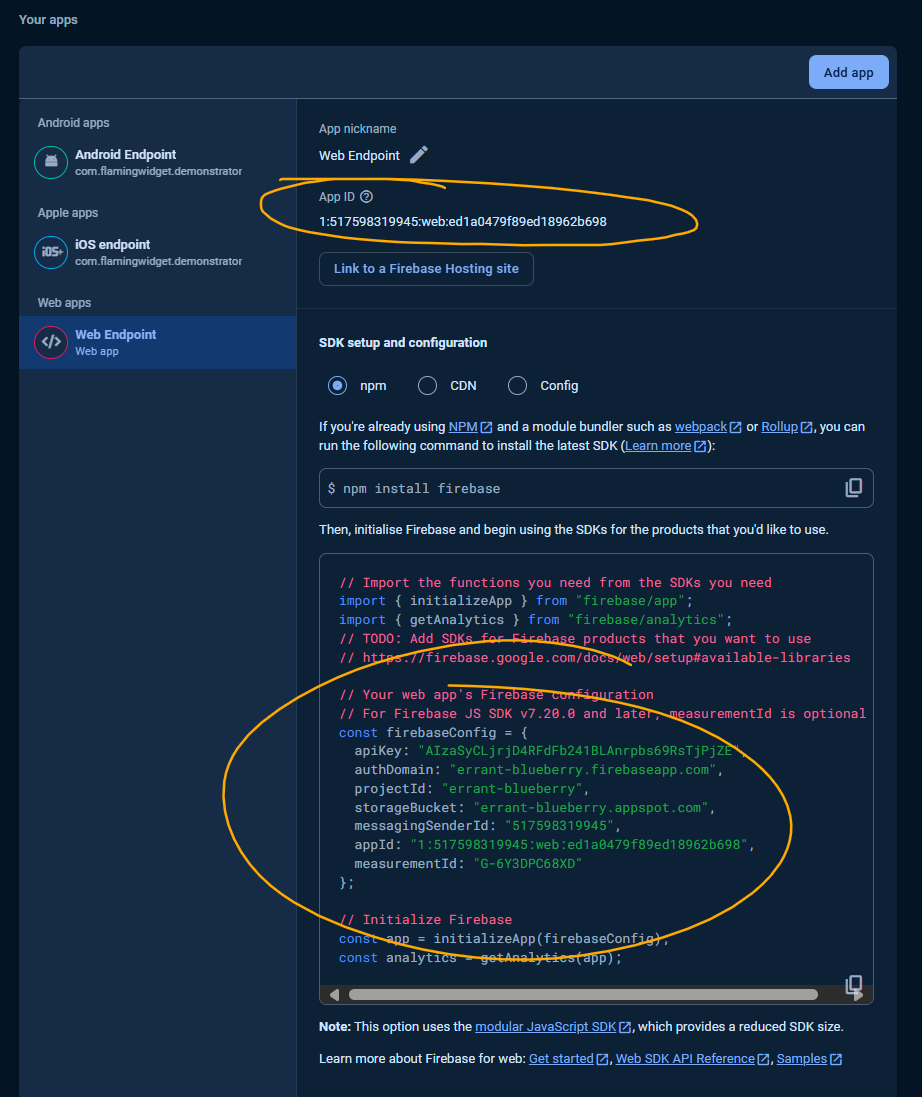Click the App ID value 1:517598319945:web text
The width and height of the screenshot is (922, 1097).
click(462, 222)
